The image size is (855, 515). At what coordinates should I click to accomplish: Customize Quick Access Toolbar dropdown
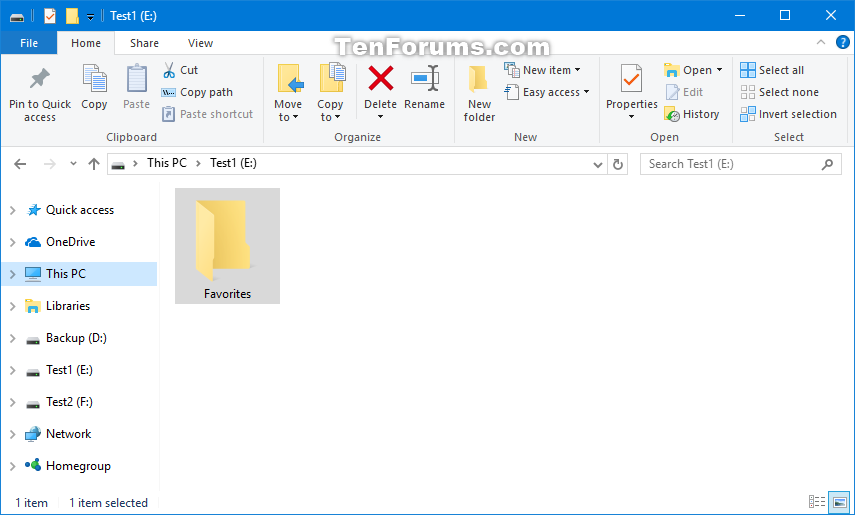[x=91, y=17]
